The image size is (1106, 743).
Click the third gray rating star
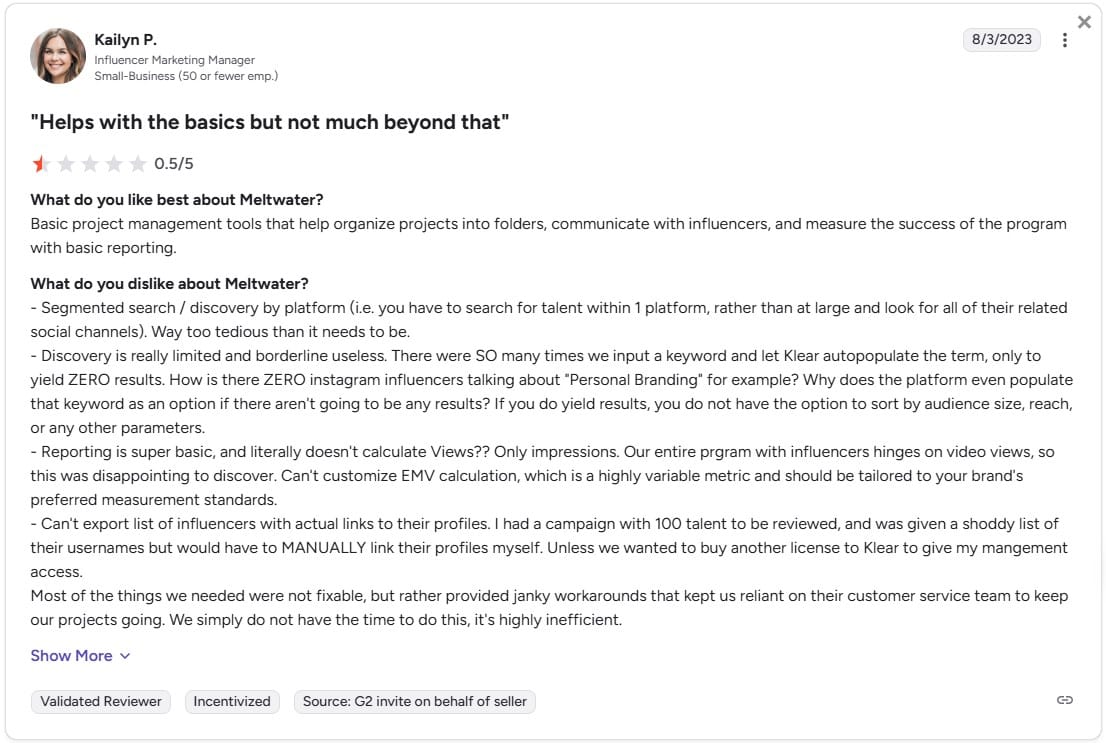90,164
